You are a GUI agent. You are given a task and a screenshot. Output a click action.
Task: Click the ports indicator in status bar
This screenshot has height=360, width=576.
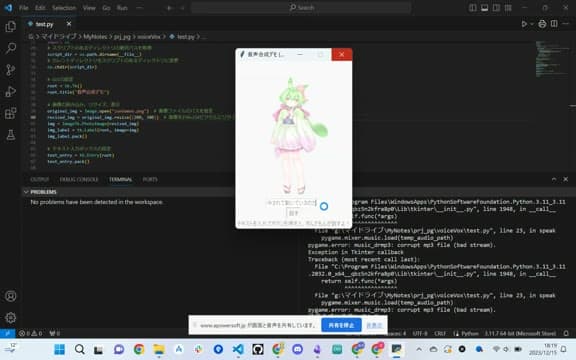pos(55,333)
